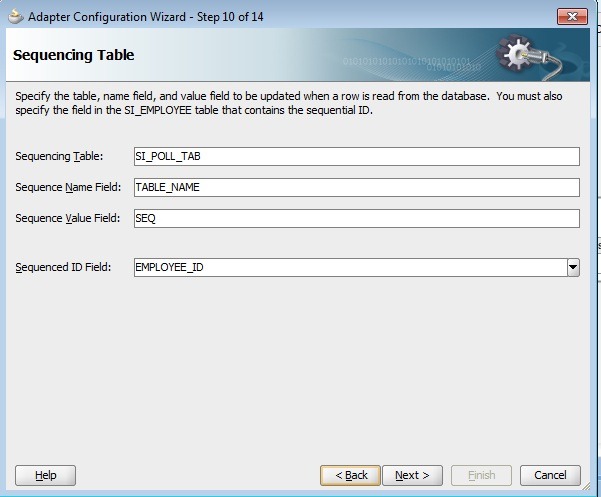
Task: Expand the Sequenced ID Field dropdown arrow
Action: coord(573,267)
